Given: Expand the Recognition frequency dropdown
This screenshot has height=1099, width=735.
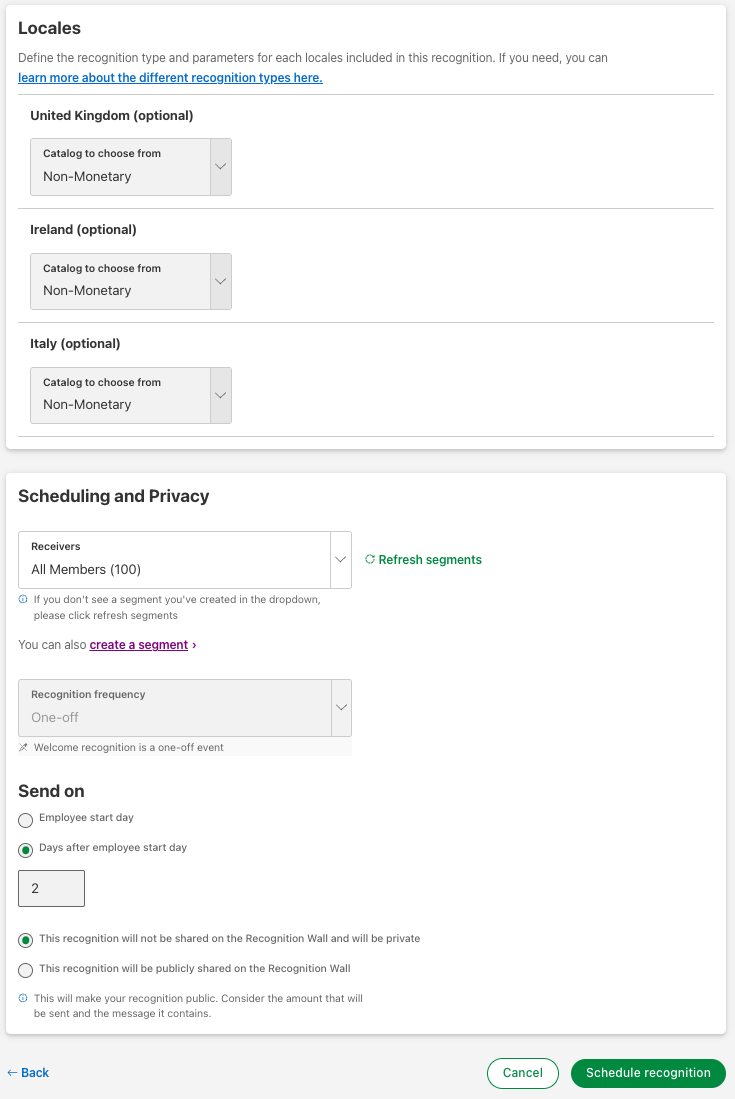Looking at the screenshot, I should [x=185, y=708].
